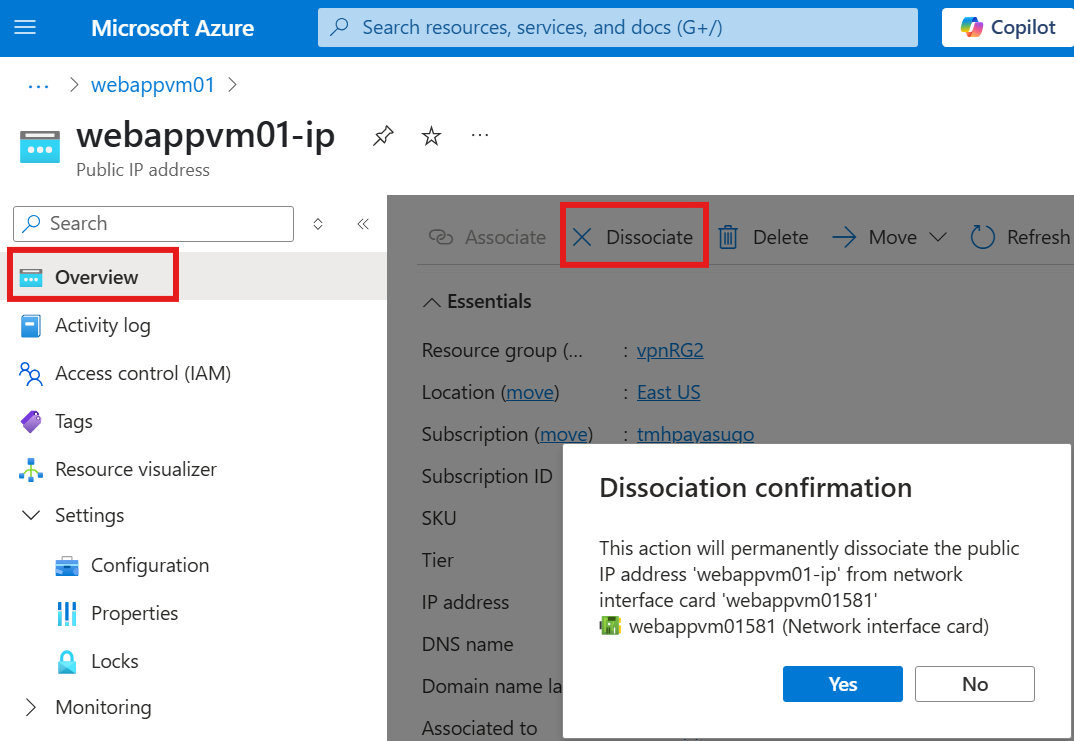Open Copilot
This screenshot has width=1074, height=741.
point(1008,27)
